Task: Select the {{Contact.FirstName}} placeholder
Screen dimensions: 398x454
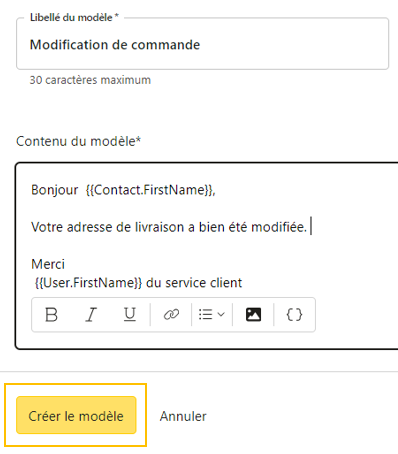Action: [x=149, y=190]
